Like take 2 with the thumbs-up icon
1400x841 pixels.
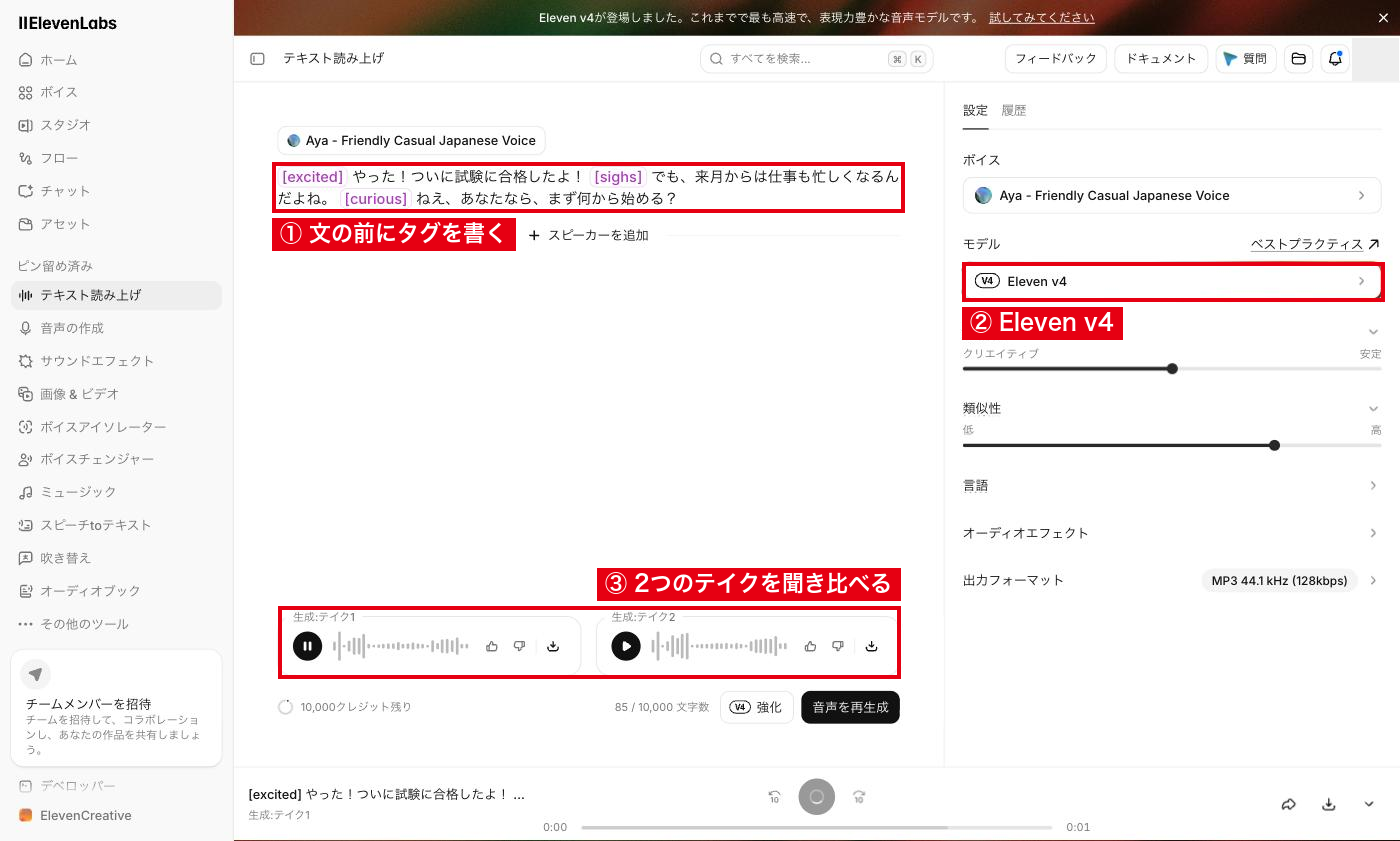810,646
